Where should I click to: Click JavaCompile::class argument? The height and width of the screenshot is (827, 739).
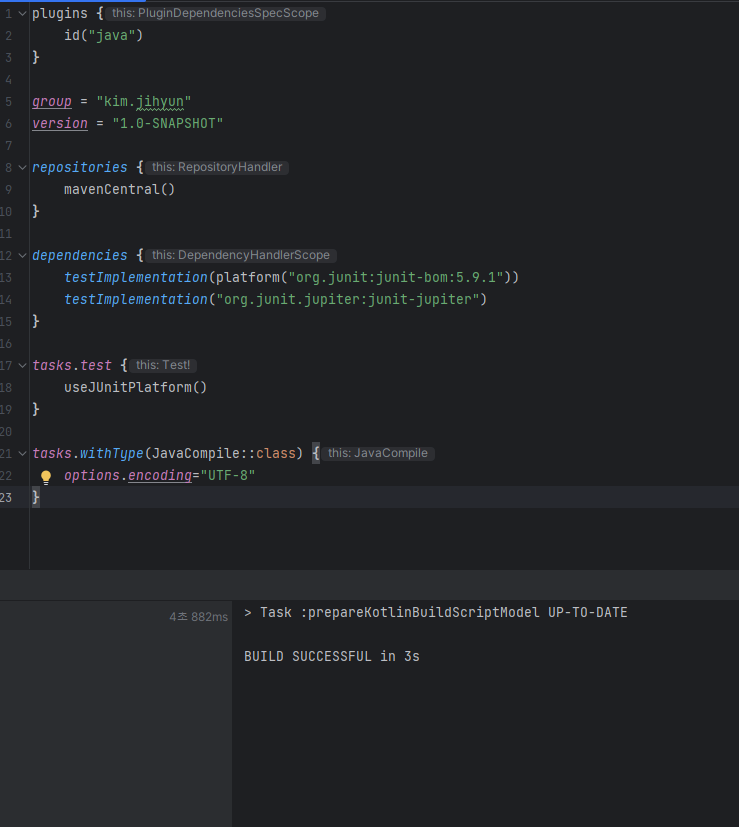[224, 454]
